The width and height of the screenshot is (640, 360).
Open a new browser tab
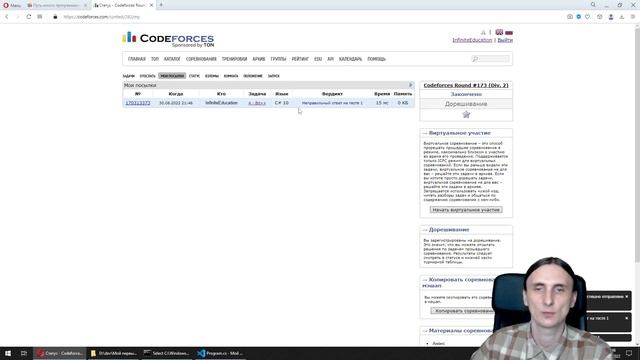(161, 5)
